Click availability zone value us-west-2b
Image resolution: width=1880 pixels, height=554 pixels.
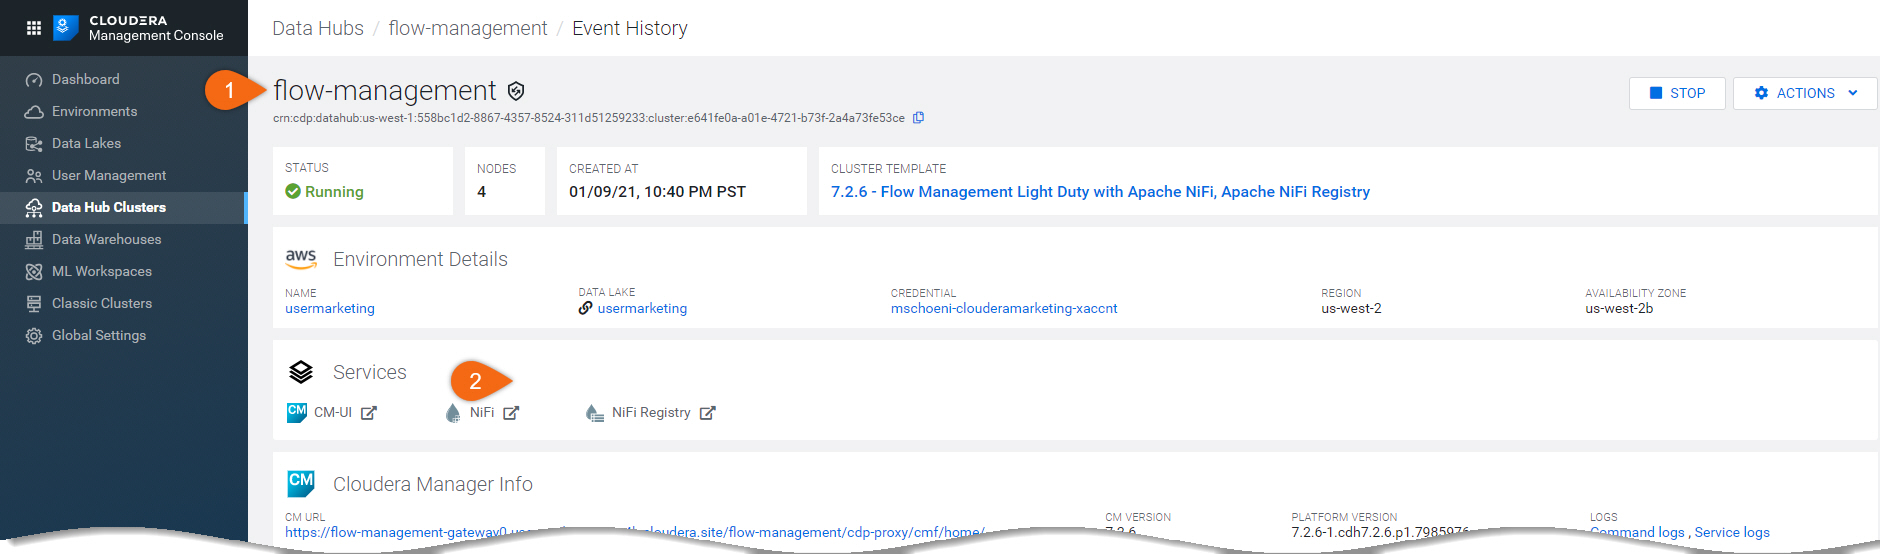point(1619,308)
